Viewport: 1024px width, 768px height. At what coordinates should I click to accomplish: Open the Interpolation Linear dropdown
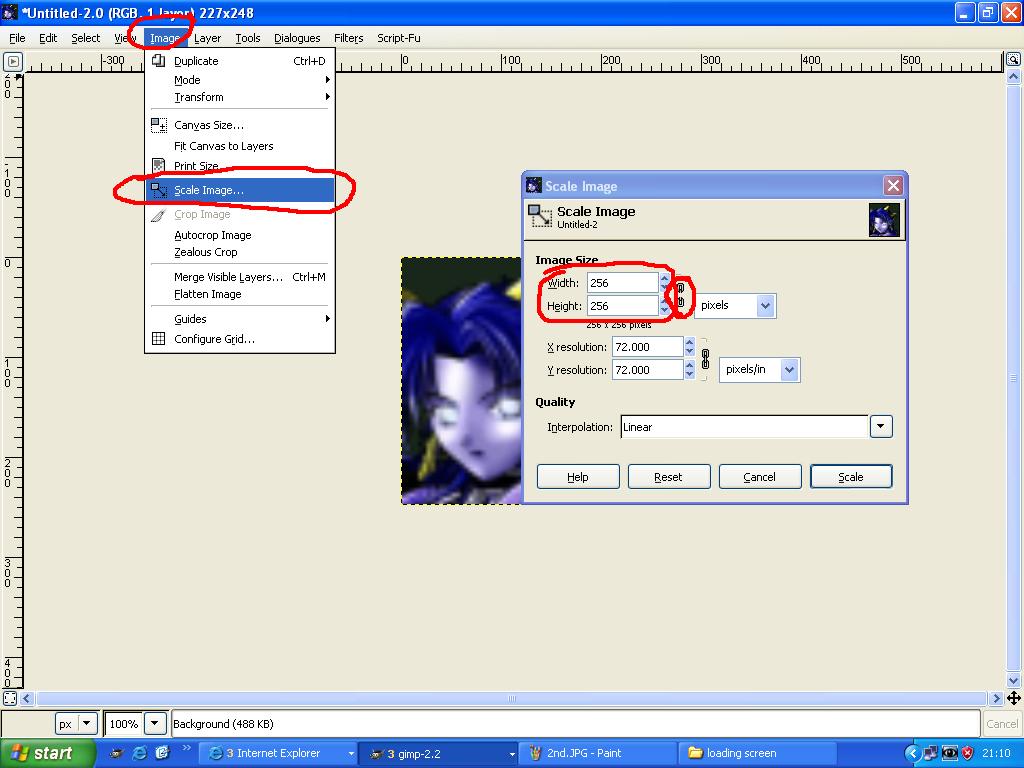756,427
